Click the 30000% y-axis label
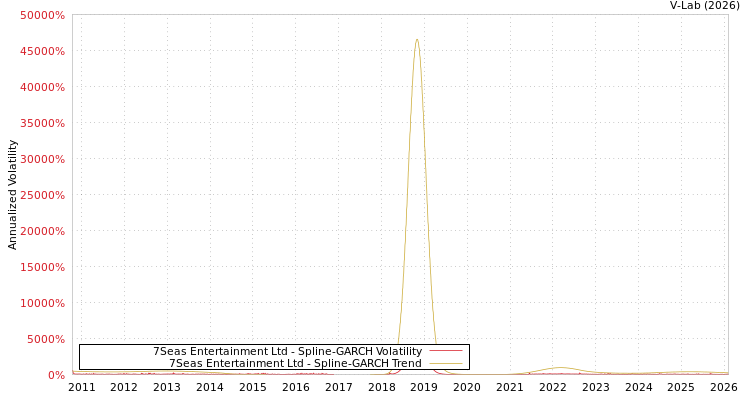Screen dimensions: 750x400 coord(42,159)
